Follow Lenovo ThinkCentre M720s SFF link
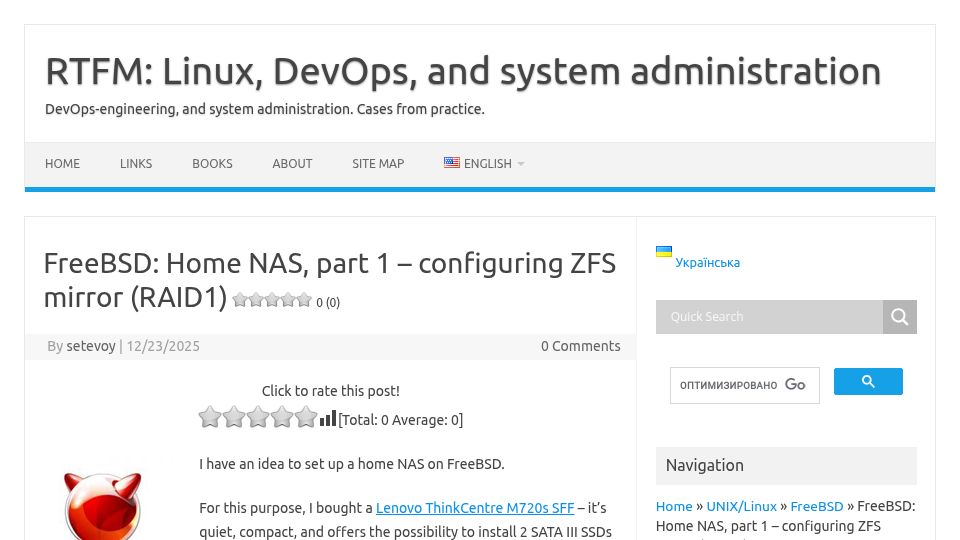Screen dimensions: 960x540 pos(475,508)
